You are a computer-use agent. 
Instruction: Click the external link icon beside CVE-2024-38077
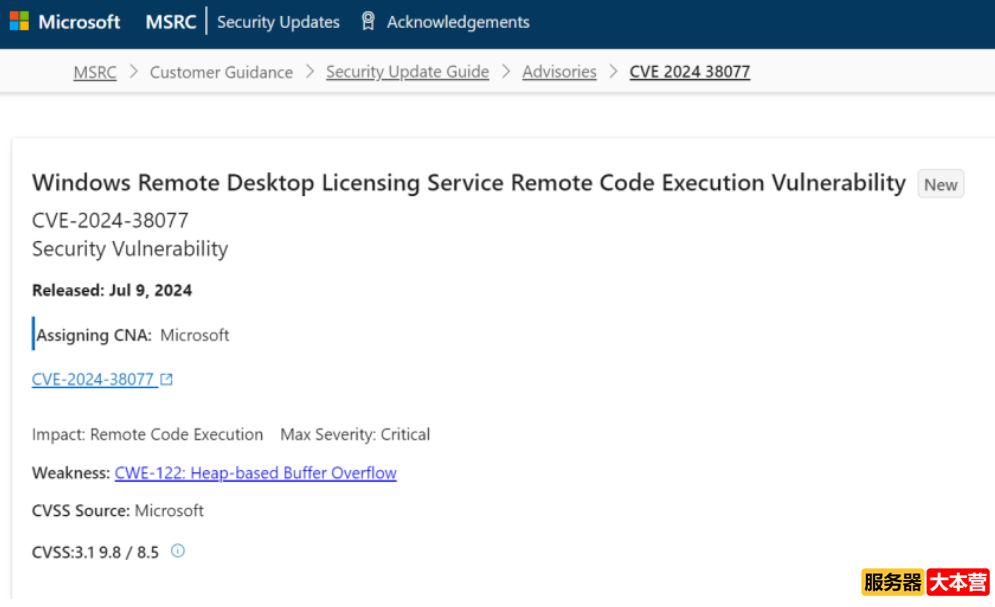tap(167, 379)
